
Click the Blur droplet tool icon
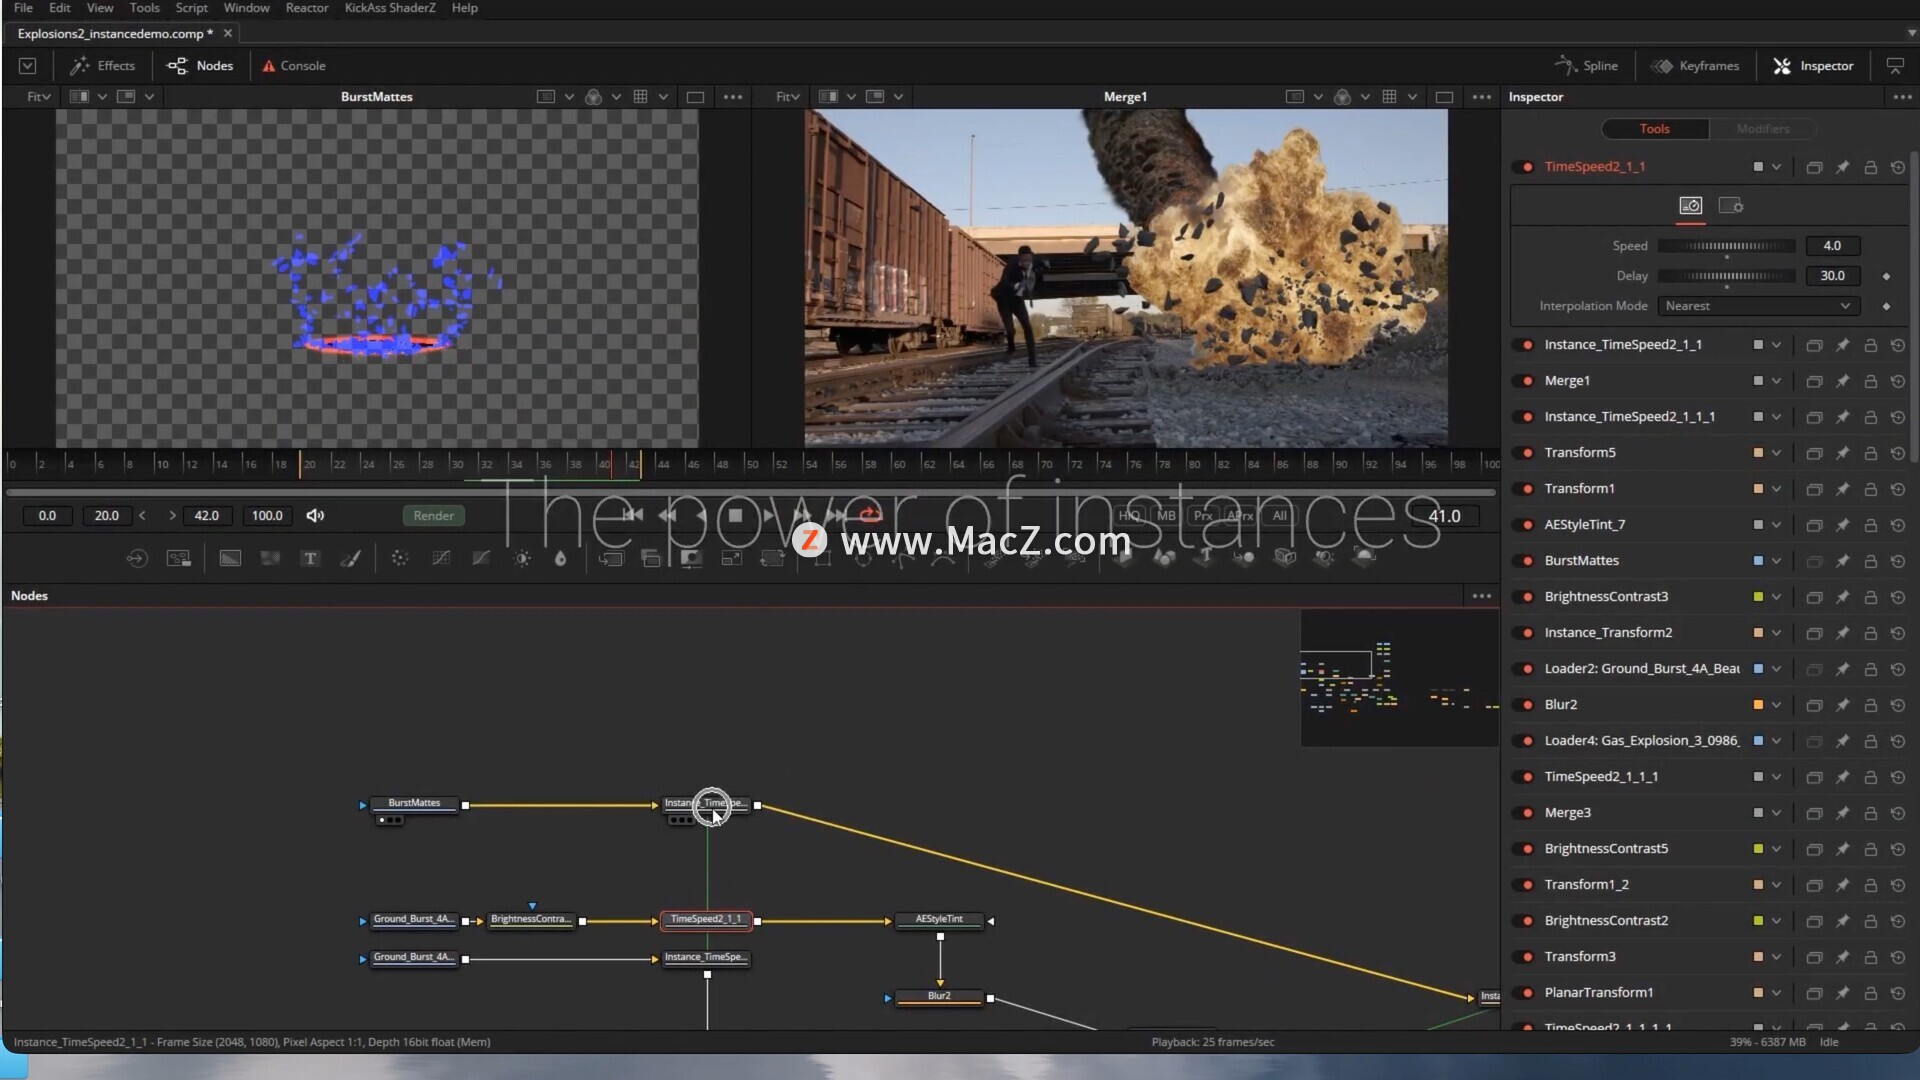560,558
